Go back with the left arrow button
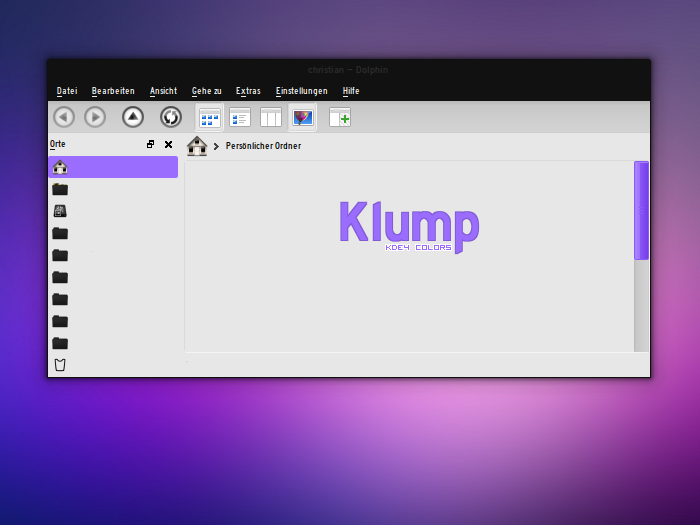700x525 pixels. tap(64, 117)
